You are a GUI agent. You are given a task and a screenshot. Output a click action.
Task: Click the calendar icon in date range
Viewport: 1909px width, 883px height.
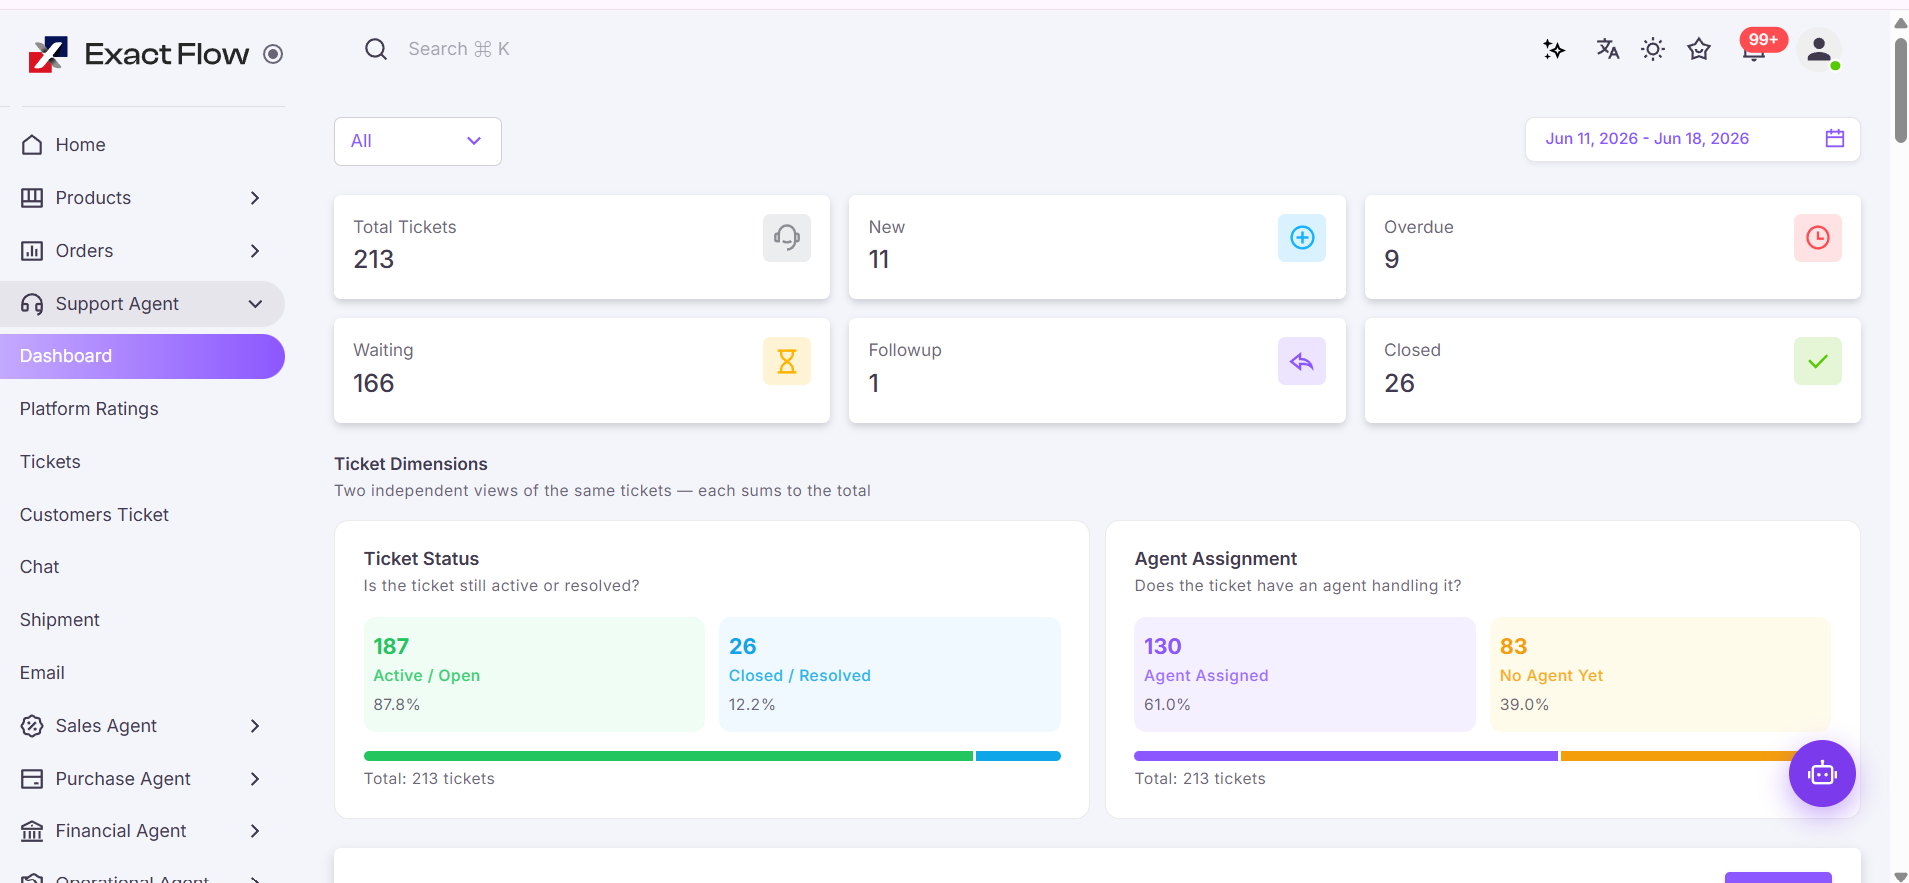[1835, 138]
